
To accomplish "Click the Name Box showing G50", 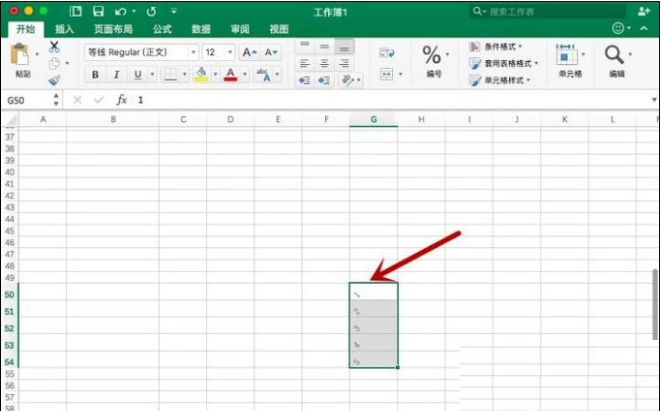I will tap(26, 100).
